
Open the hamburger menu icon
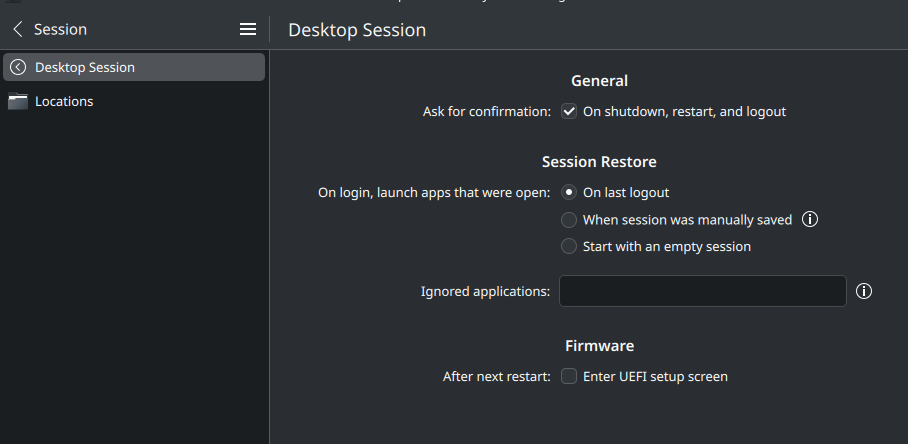[248, 29]
